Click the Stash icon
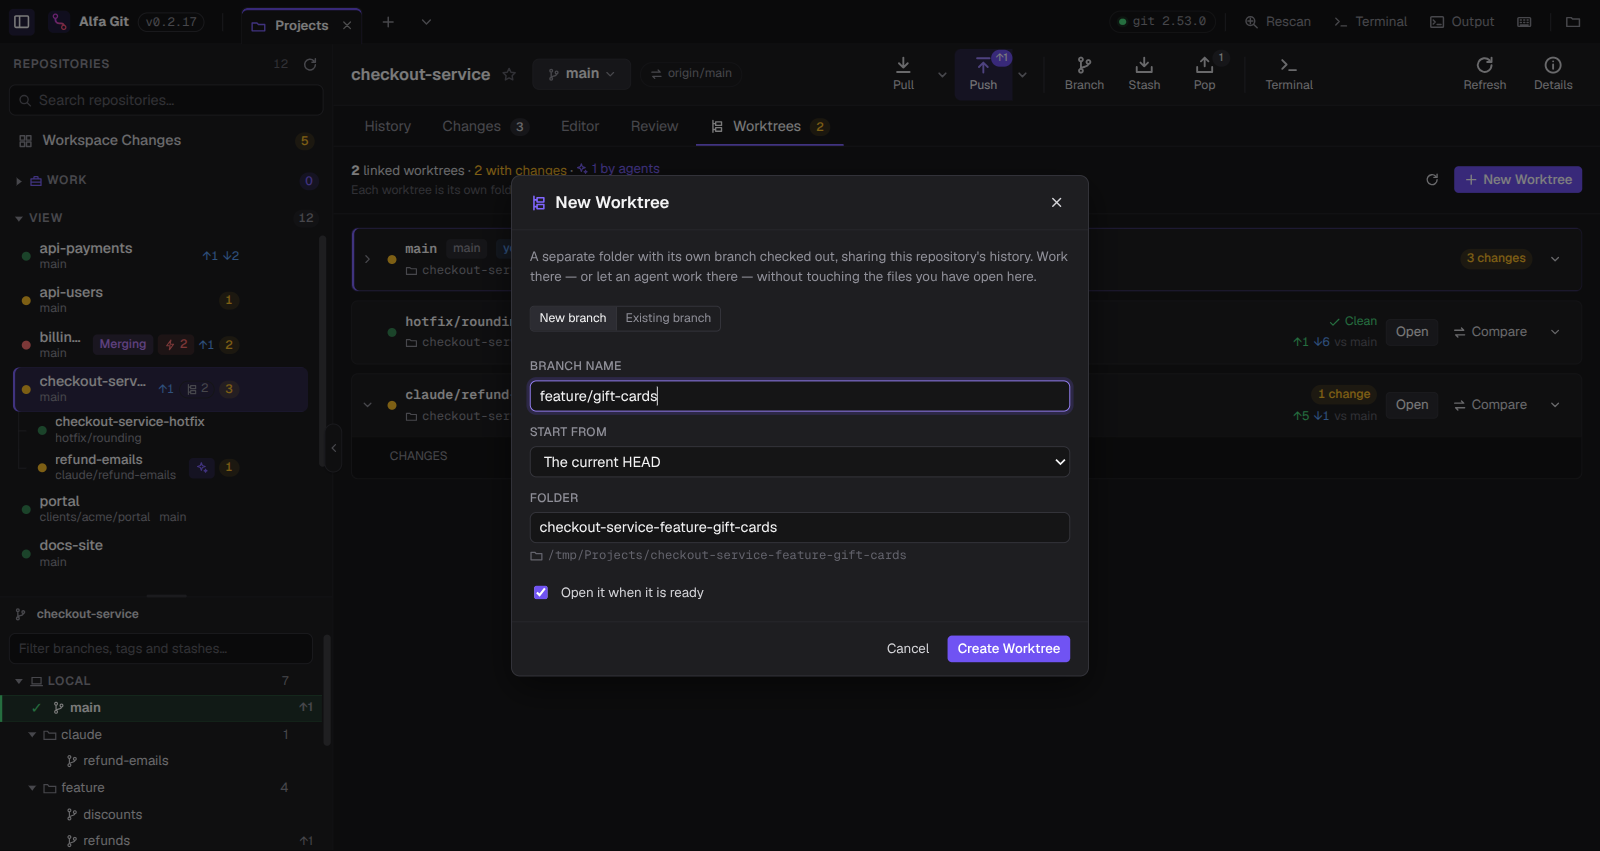Image resolution: width=1600 pixels, height=851 pixels. [1144, 74]
